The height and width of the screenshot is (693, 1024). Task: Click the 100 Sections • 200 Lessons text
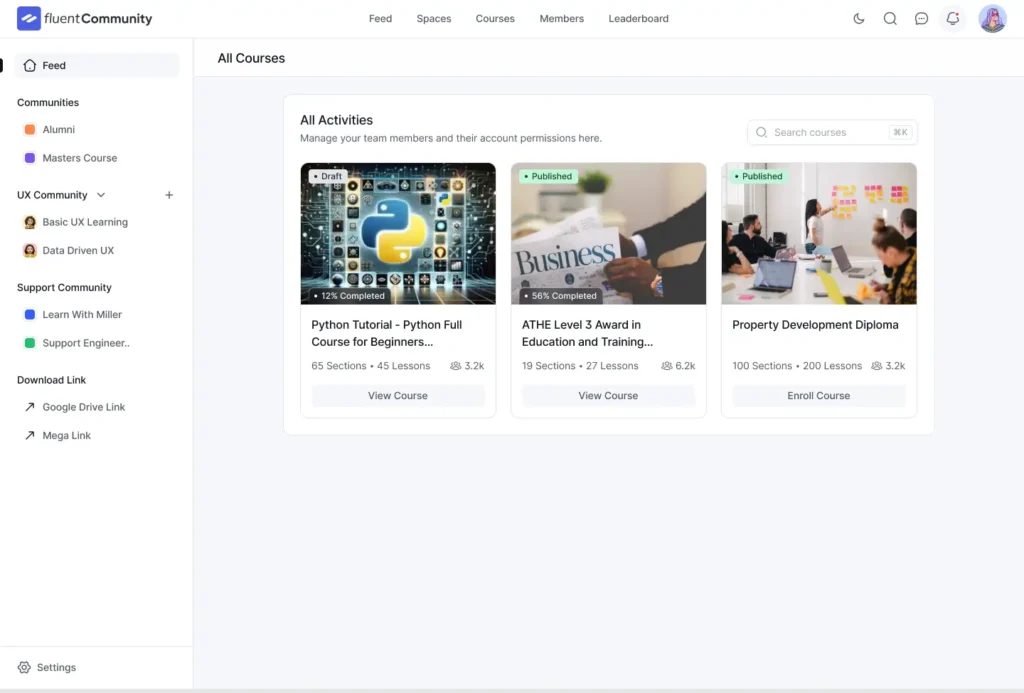797,366
